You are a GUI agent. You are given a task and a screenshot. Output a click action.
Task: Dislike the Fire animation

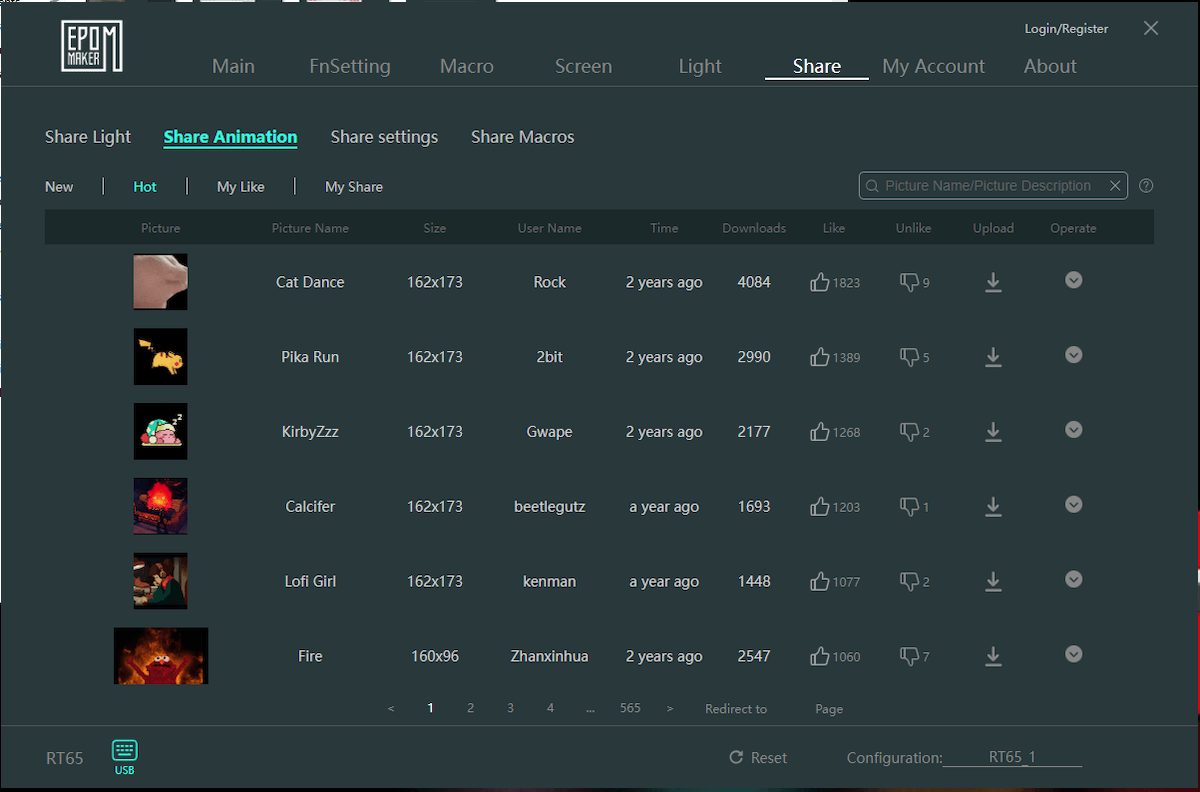tap(909, 656)
